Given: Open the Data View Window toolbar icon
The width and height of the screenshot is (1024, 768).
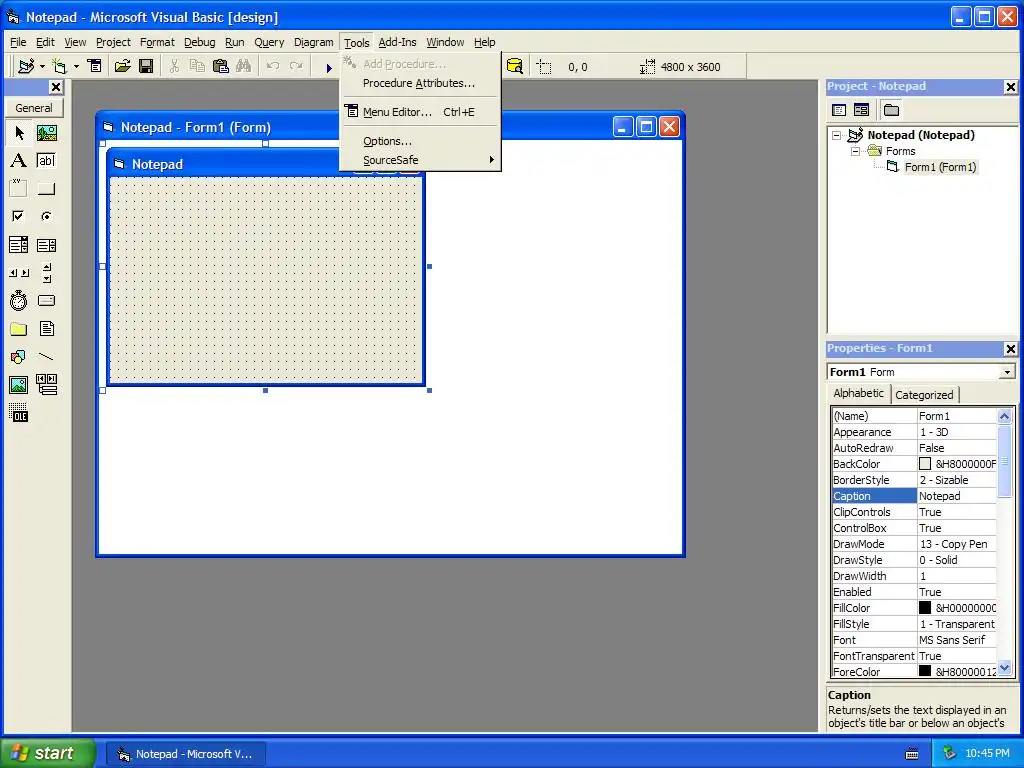Looking at the screenshot, I should tap(515, 66).
